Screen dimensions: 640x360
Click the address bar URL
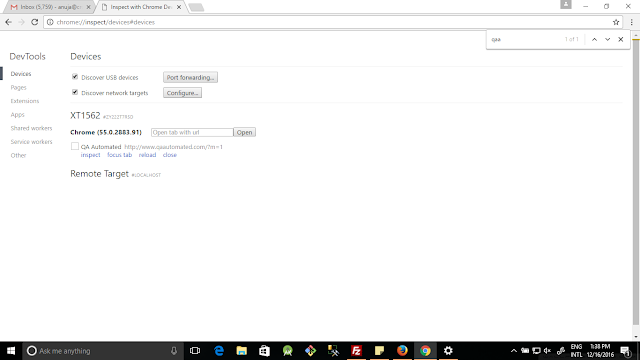pos(106,22)
